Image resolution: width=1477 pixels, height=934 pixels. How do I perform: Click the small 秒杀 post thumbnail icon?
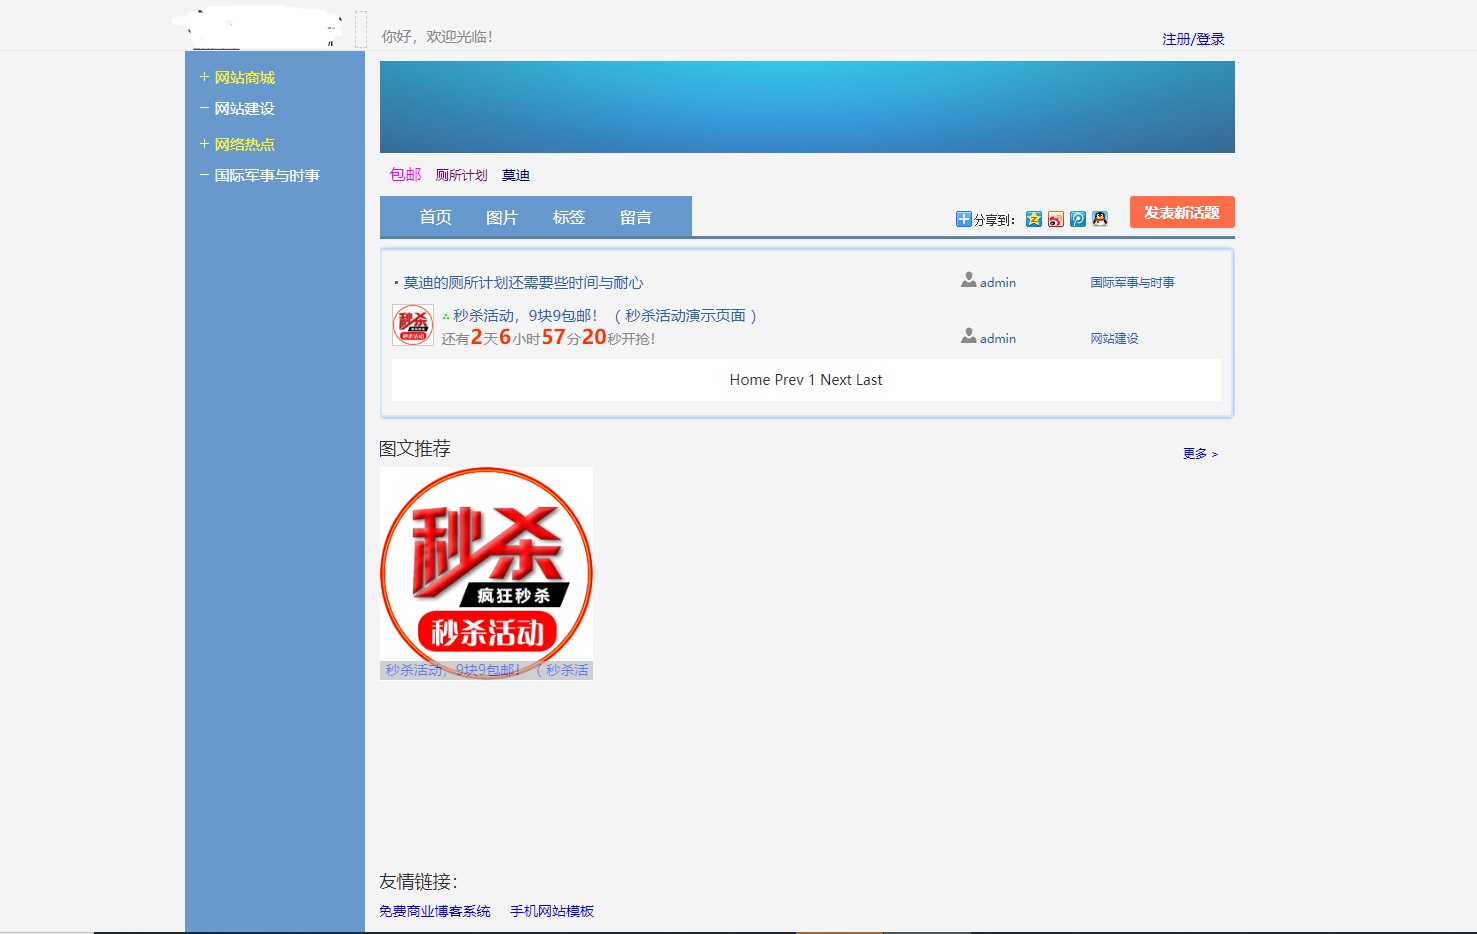click(412, 325)
